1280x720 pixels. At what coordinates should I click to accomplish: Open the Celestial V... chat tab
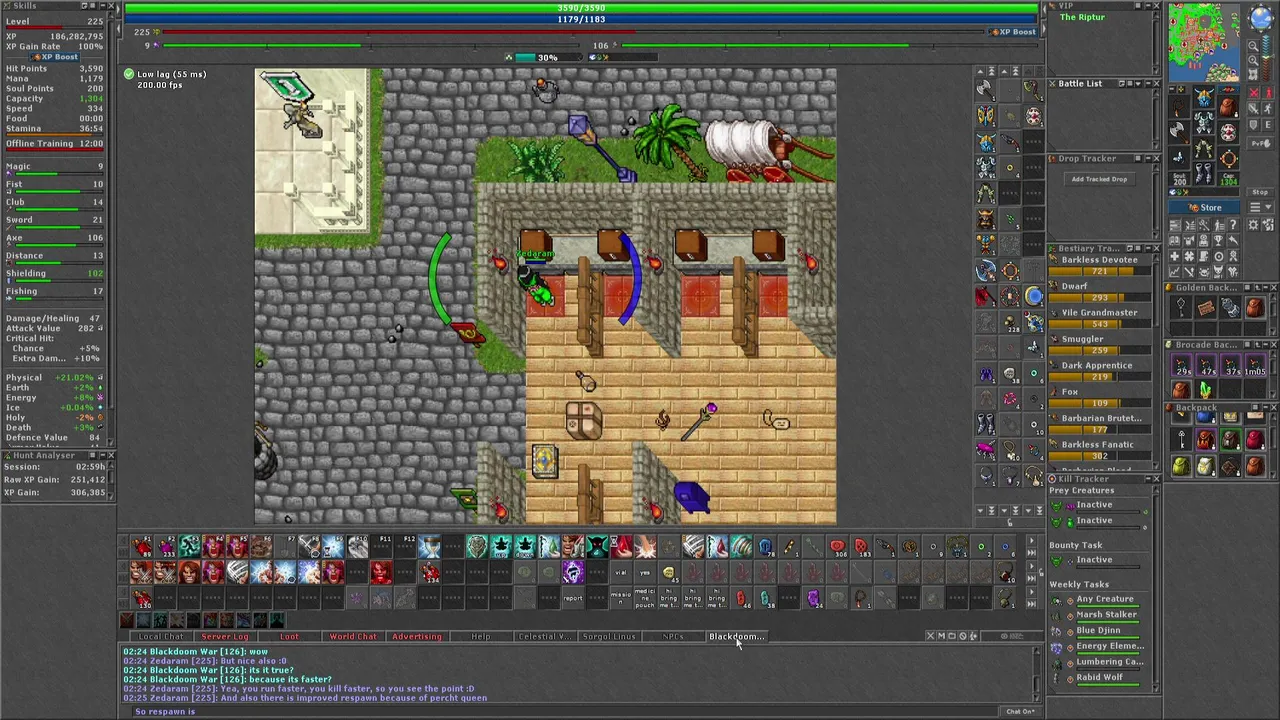545,636
